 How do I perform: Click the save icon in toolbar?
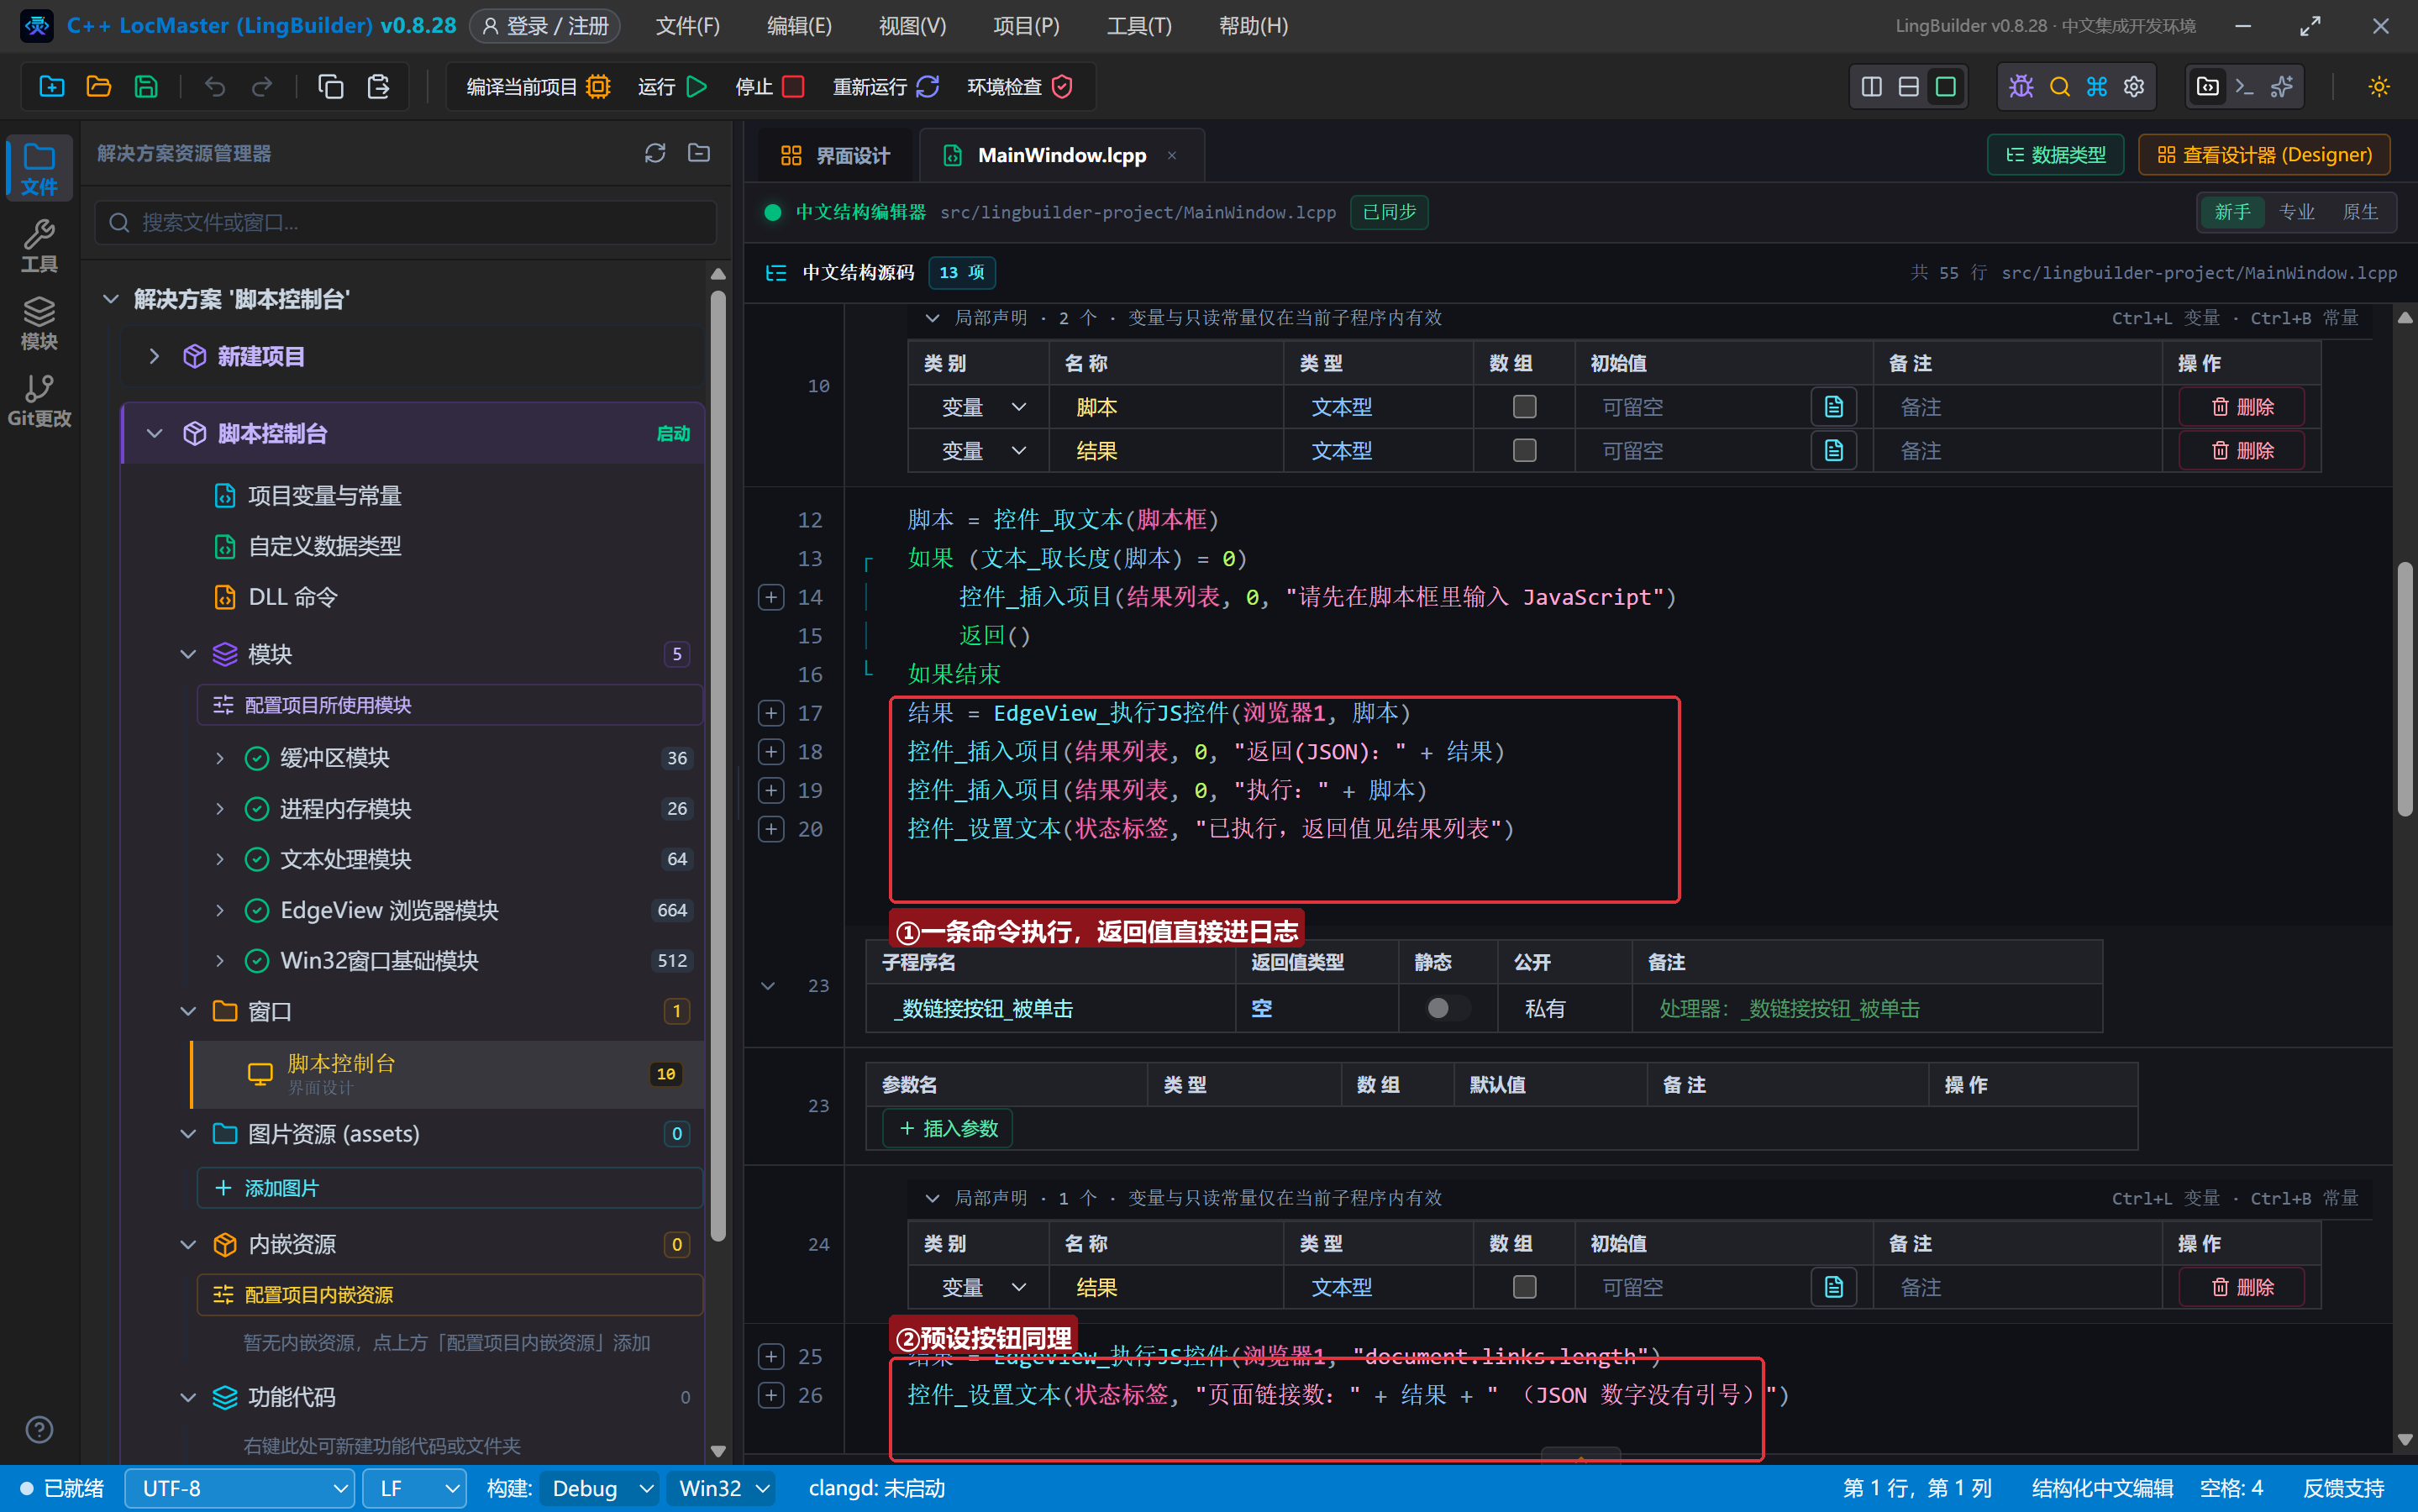(146, 87)
